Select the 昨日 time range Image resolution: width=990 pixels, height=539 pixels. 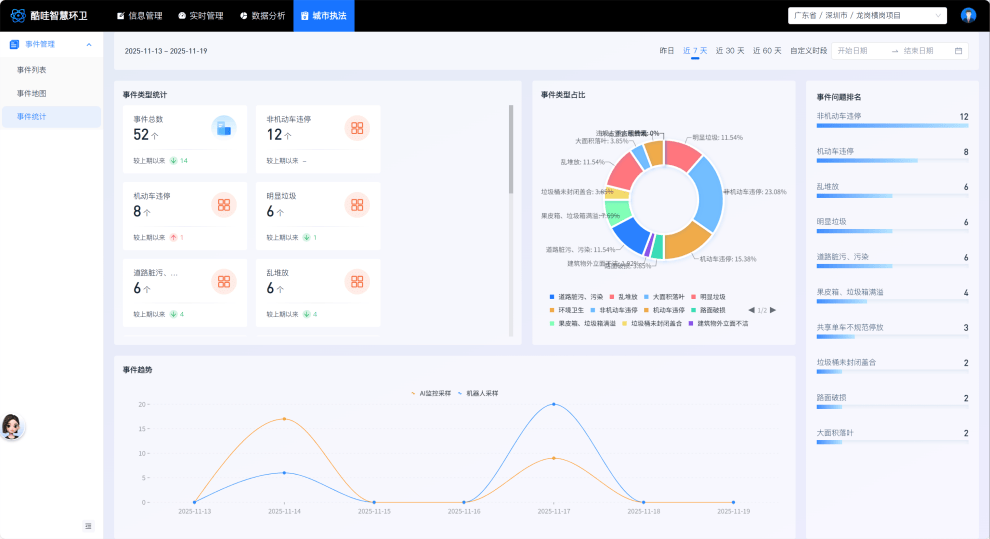point(666,51)
